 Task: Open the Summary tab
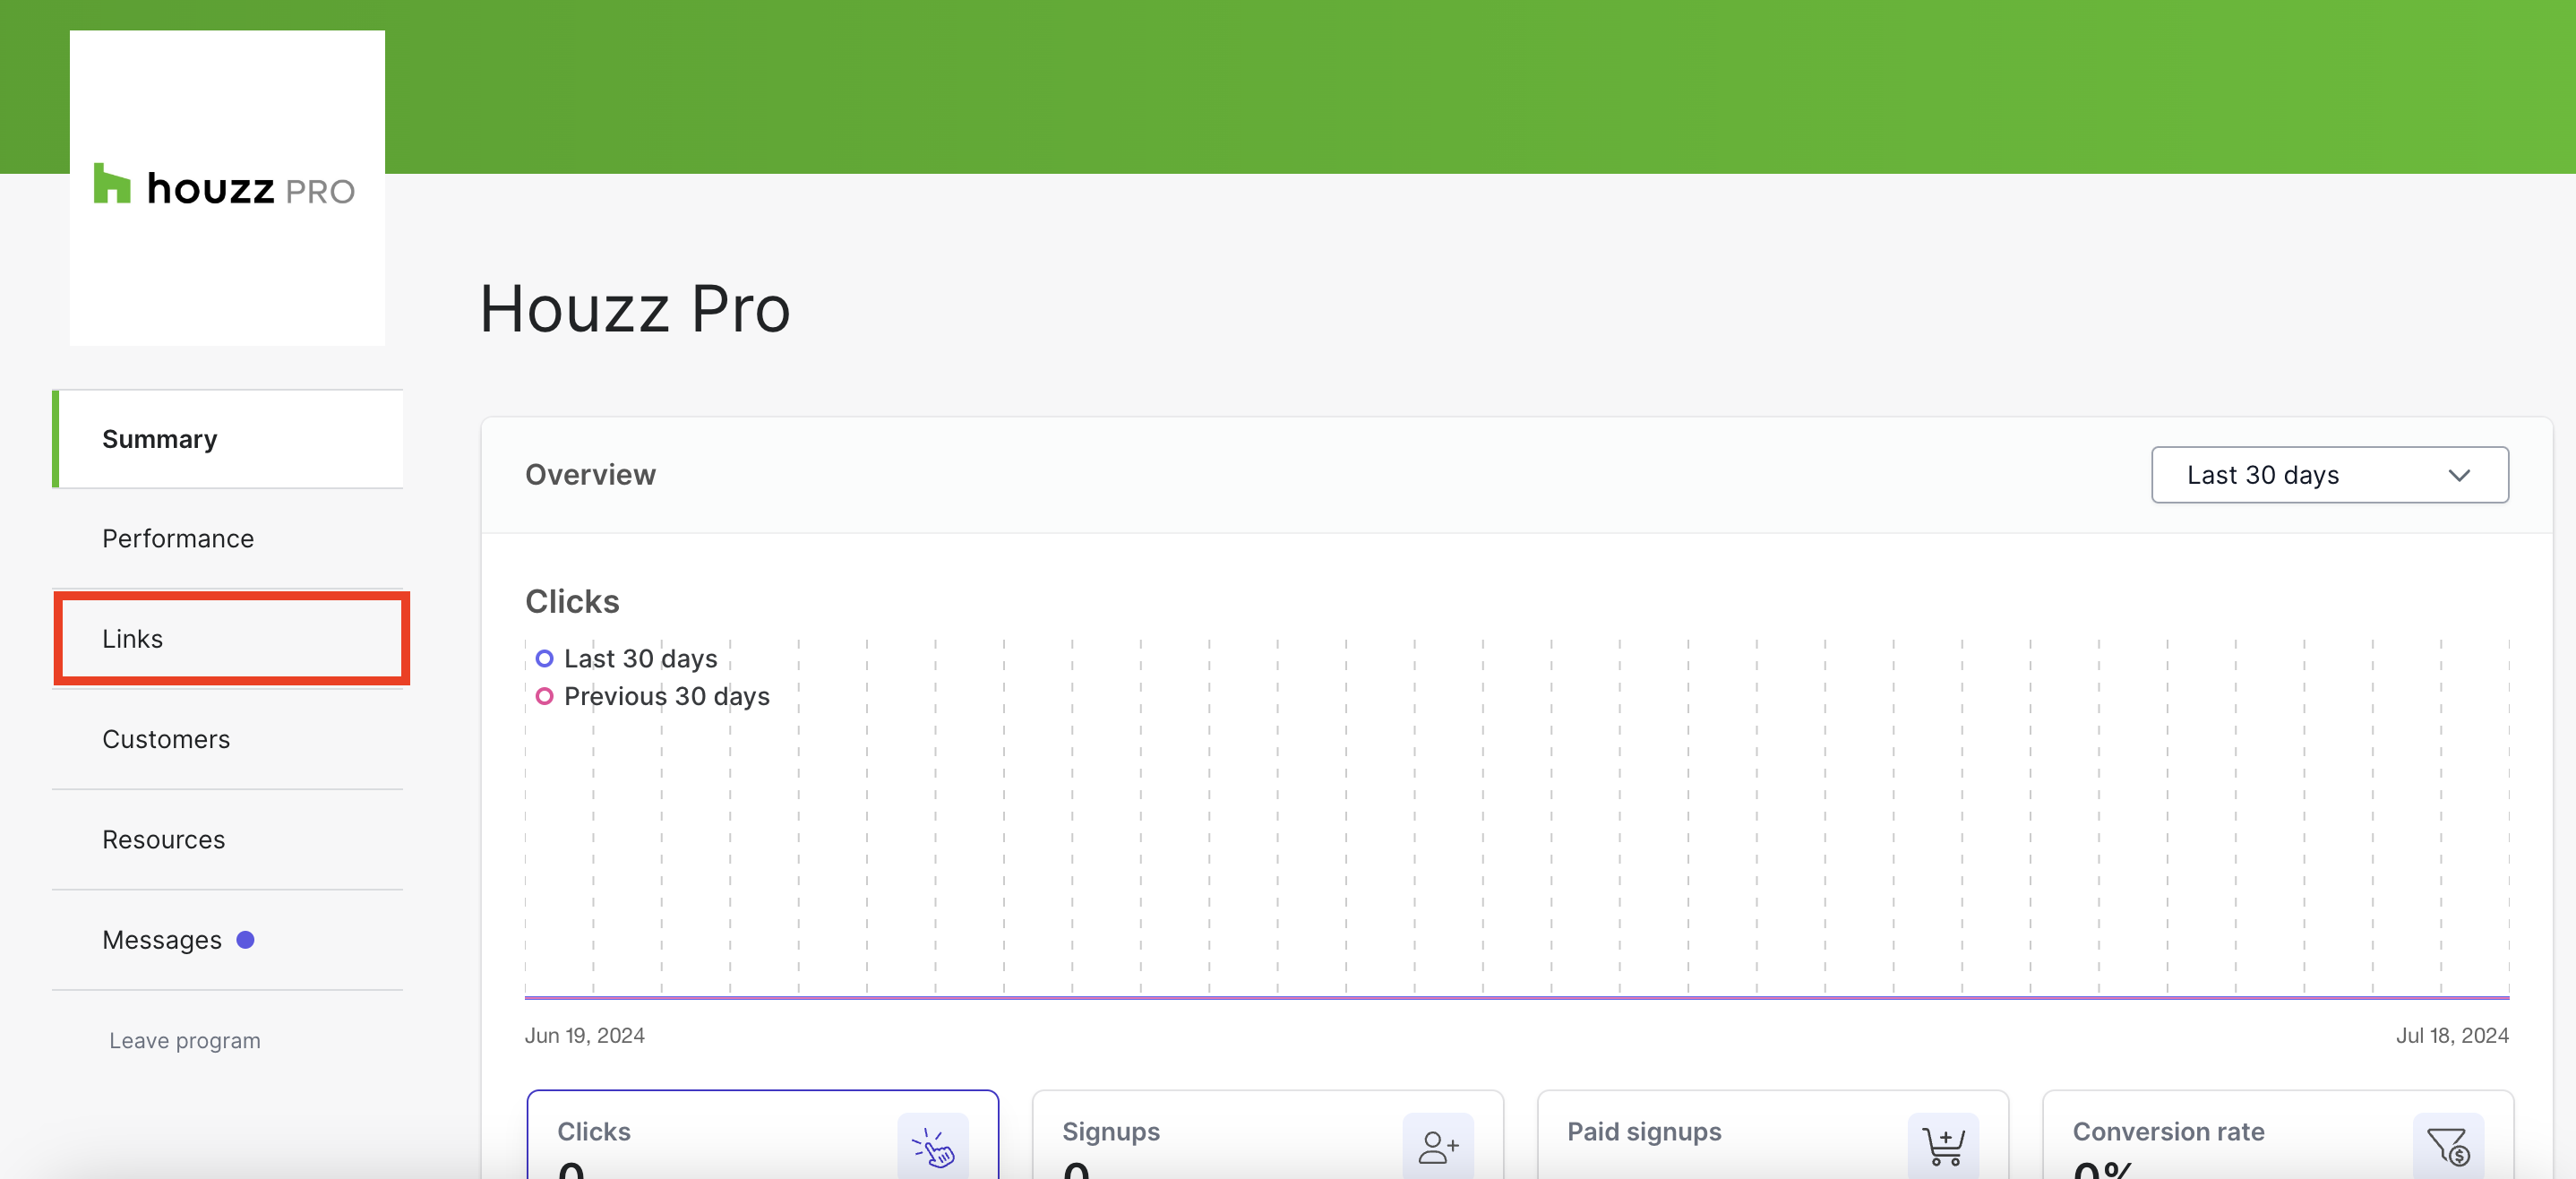(228, 438)
